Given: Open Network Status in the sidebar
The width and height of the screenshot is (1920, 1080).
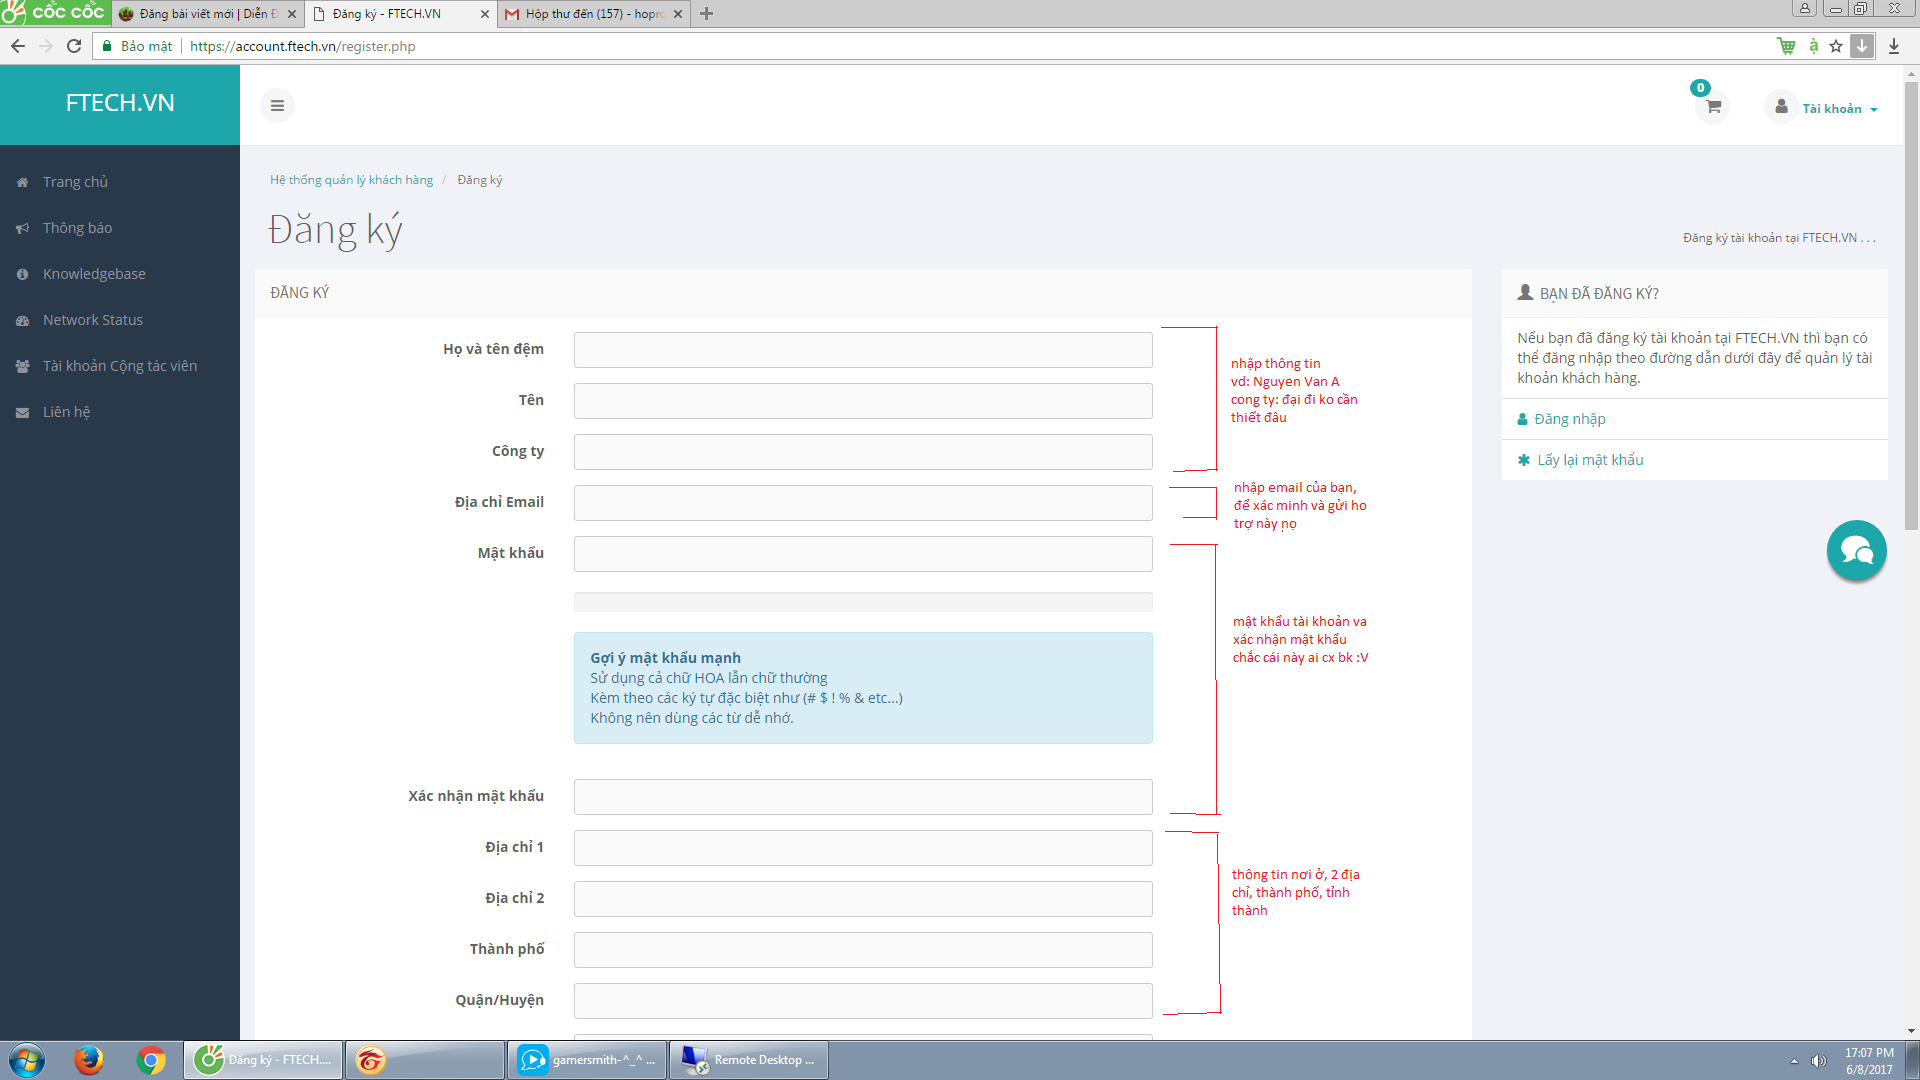Looking at the screenshot, I should [92, 320].
